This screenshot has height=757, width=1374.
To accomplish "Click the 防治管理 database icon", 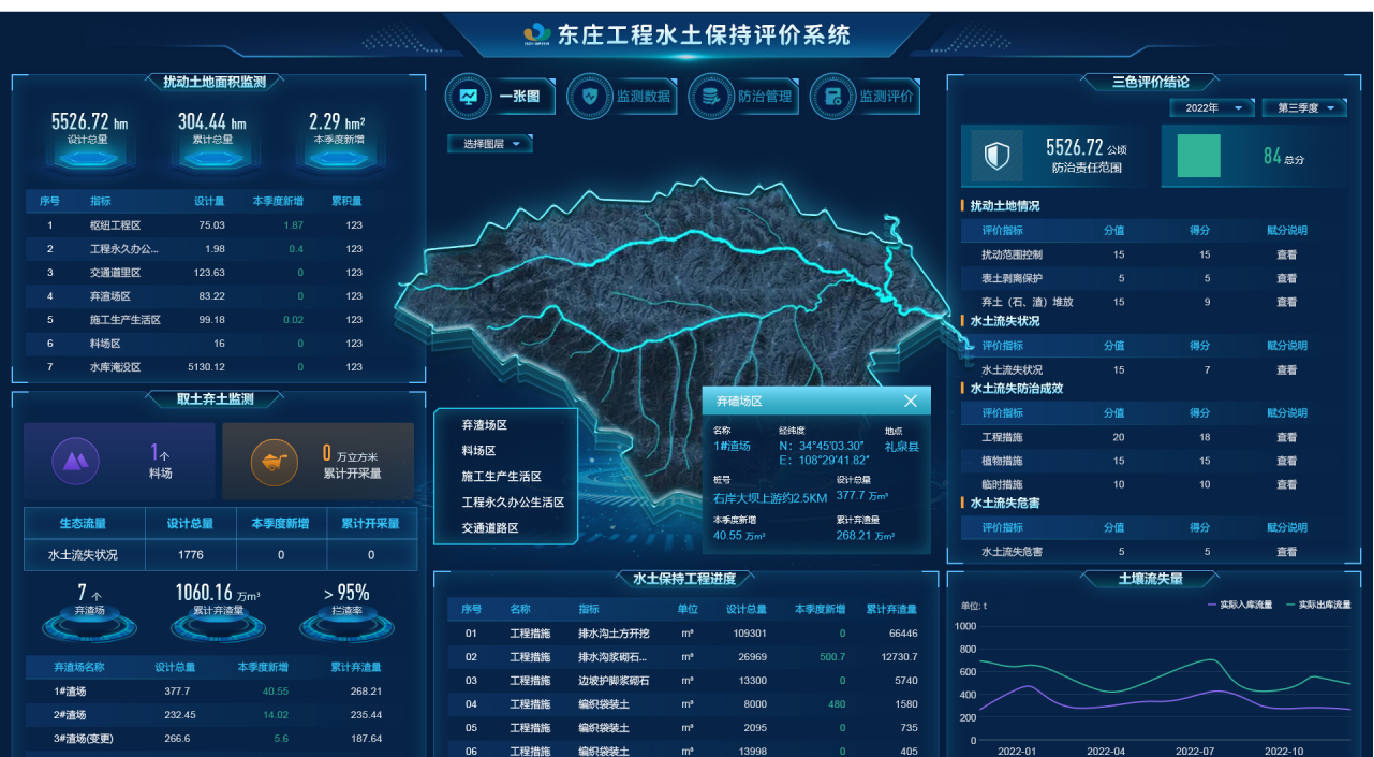I will click(x=711, y=97).
